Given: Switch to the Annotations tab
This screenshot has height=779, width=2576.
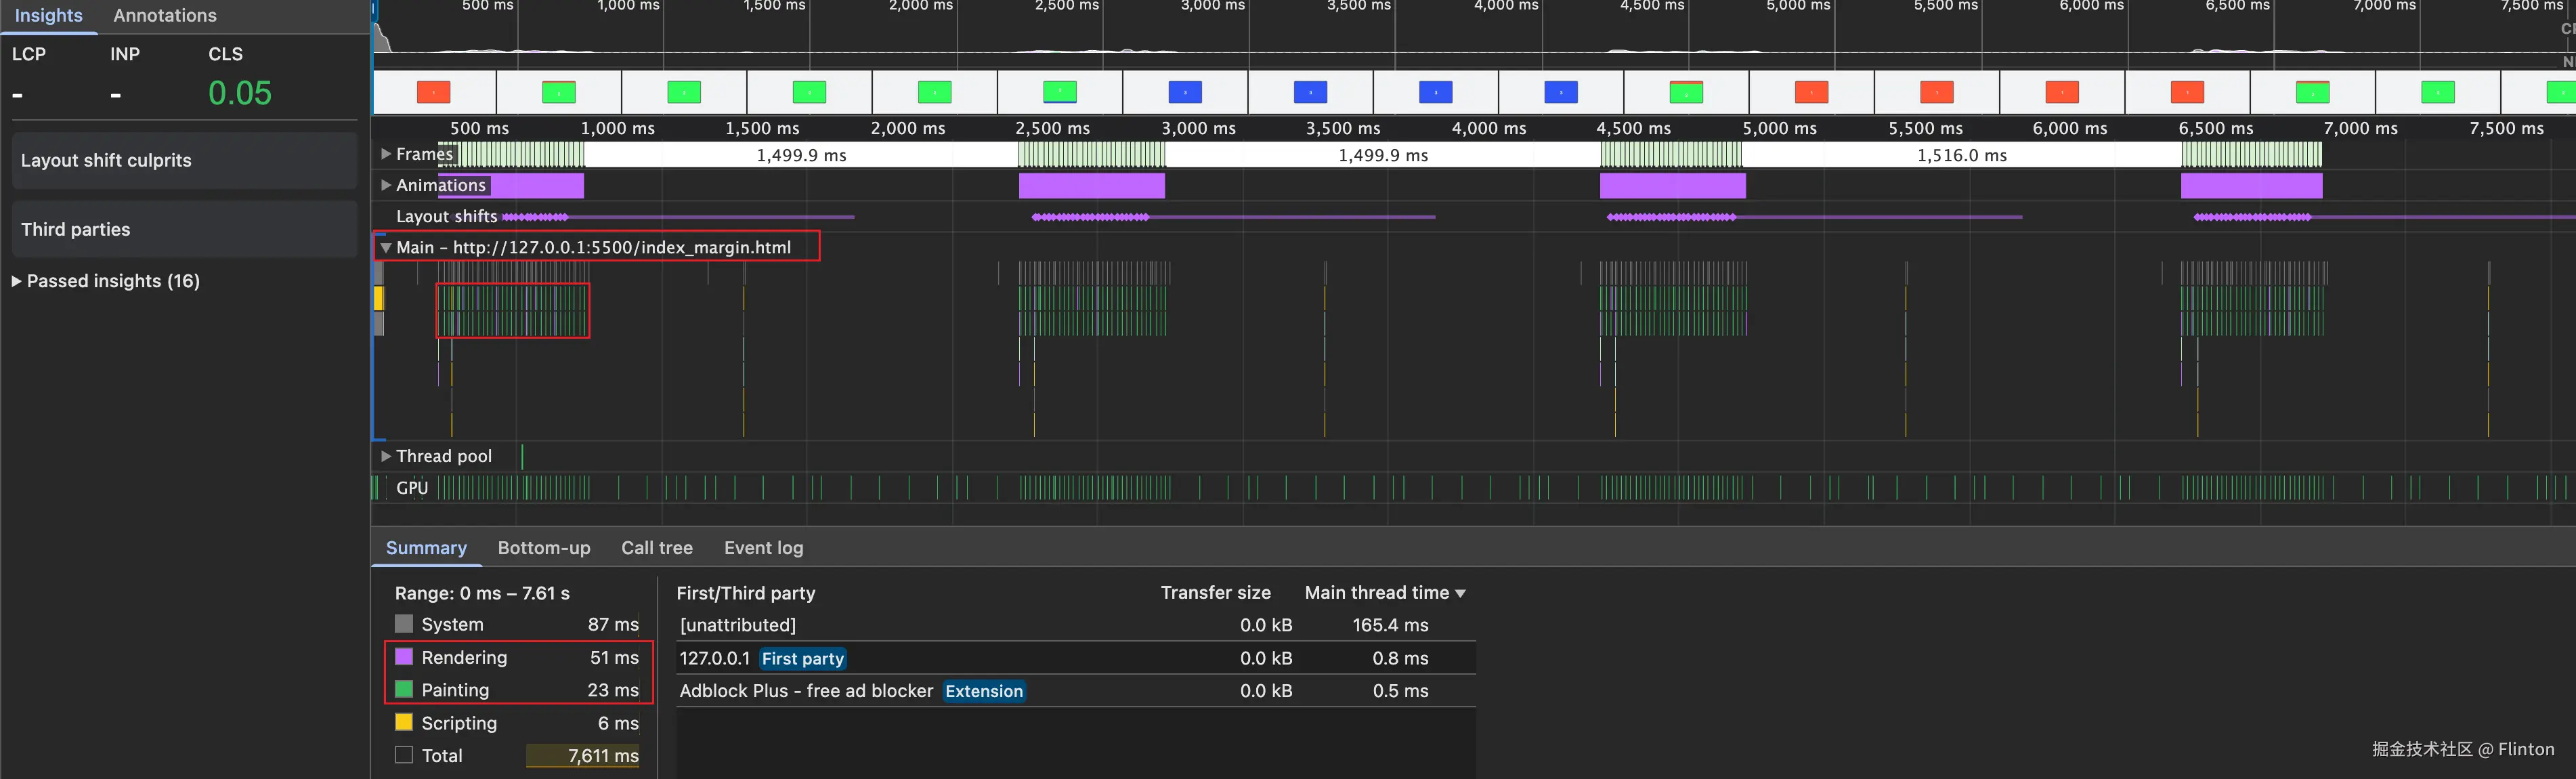Looking at the screenshot, I should pos(164,16).
